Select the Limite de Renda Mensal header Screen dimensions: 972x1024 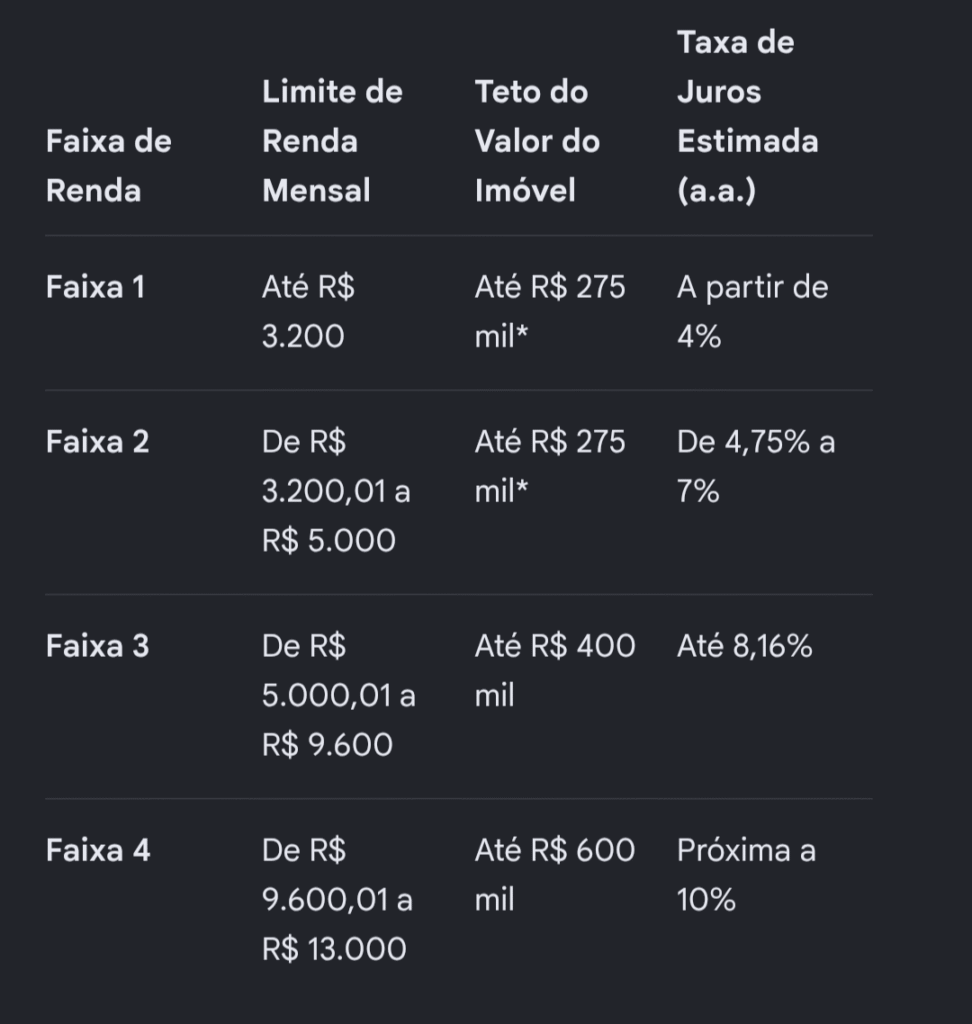(x=332, y=141)
